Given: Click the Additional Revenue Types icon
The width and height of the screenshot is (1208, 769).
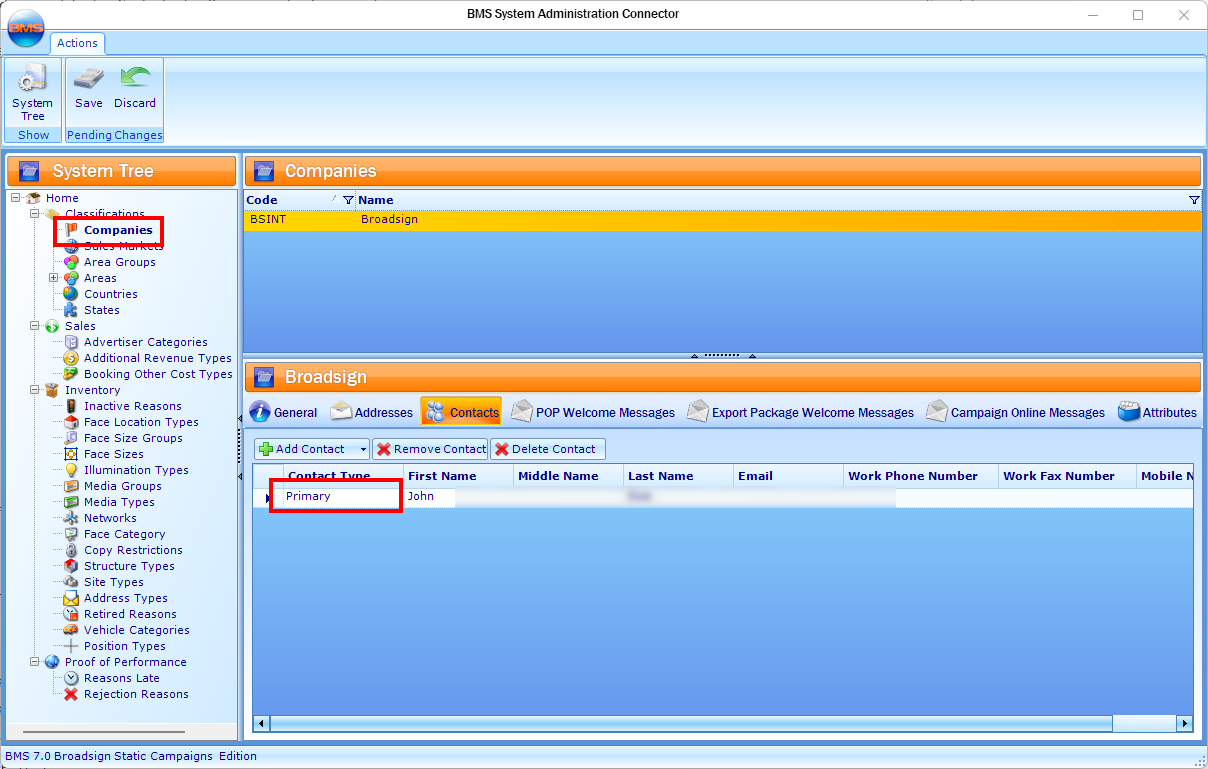Looking at the screenshot, I should [71, 358].
